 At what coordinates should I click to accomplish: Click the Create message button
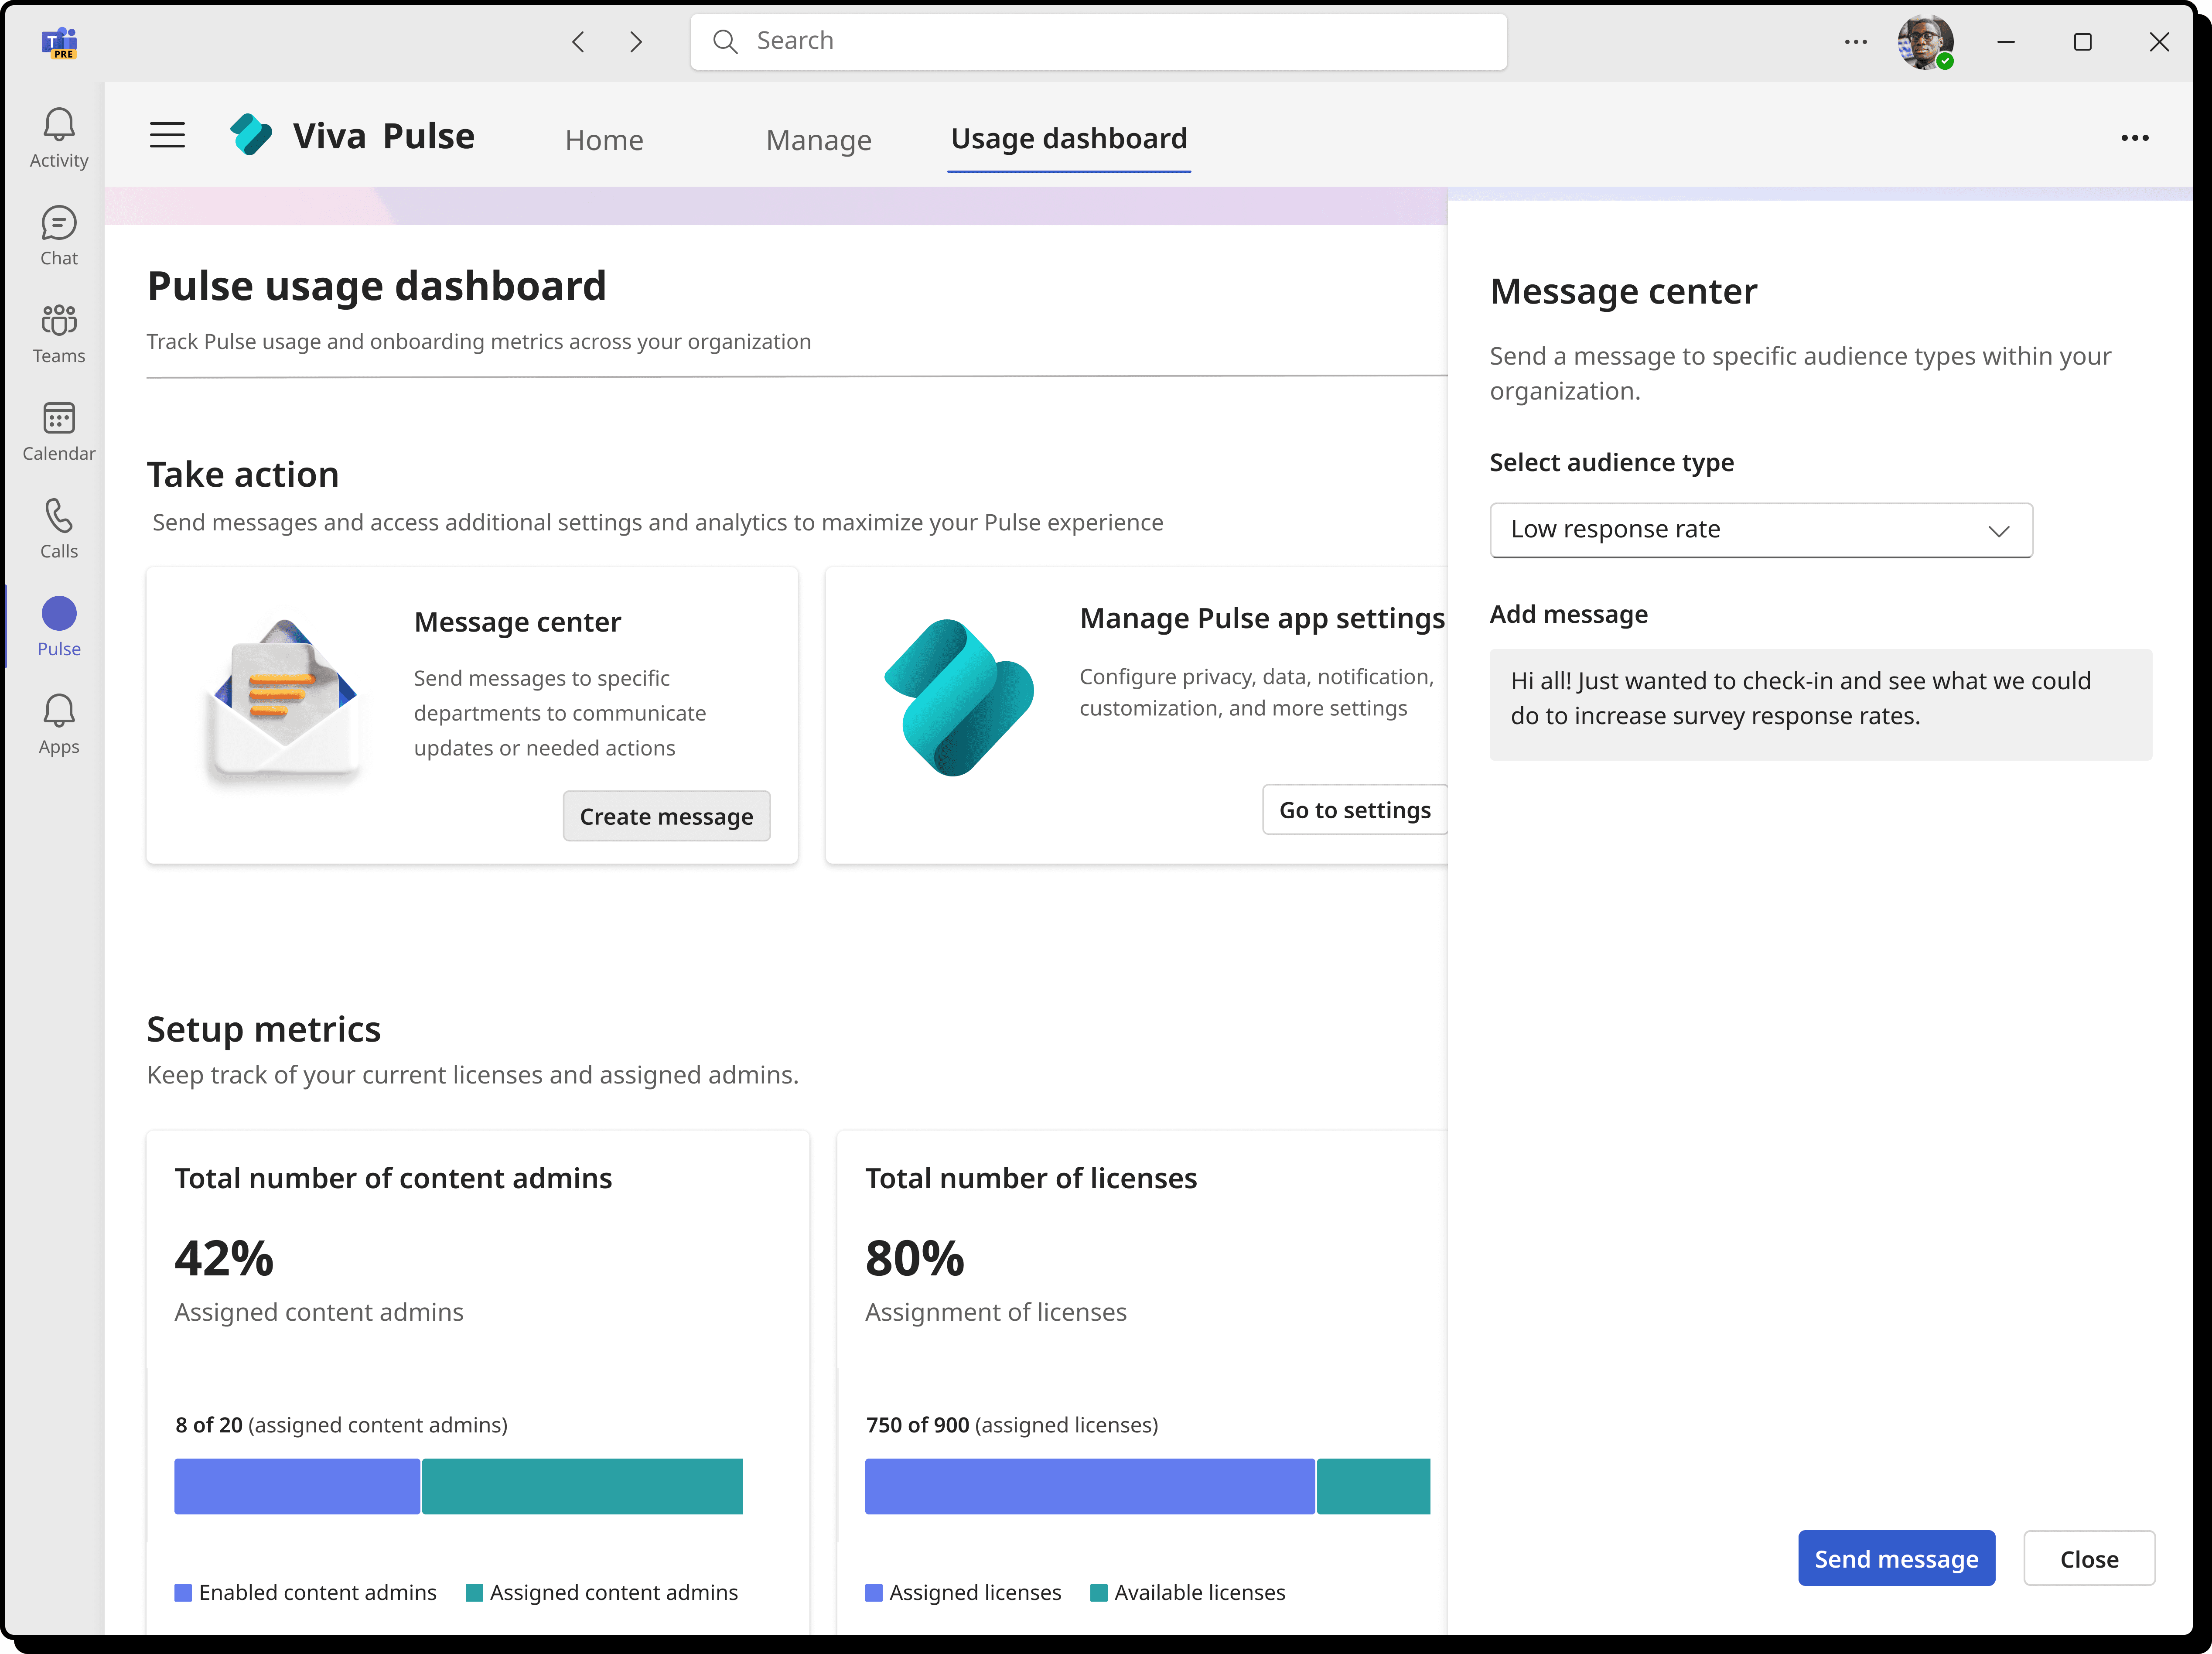pos(666,816)
